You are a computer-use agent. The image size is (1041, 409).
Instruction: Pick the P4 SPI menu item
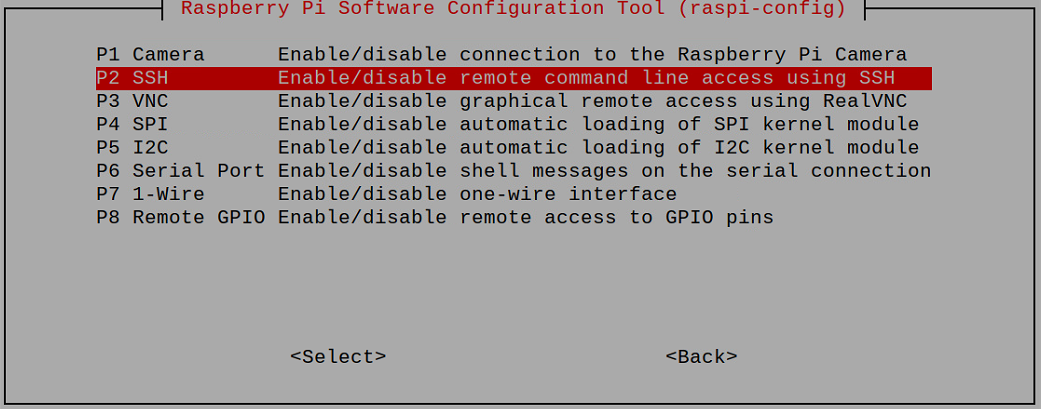(514, 125)
